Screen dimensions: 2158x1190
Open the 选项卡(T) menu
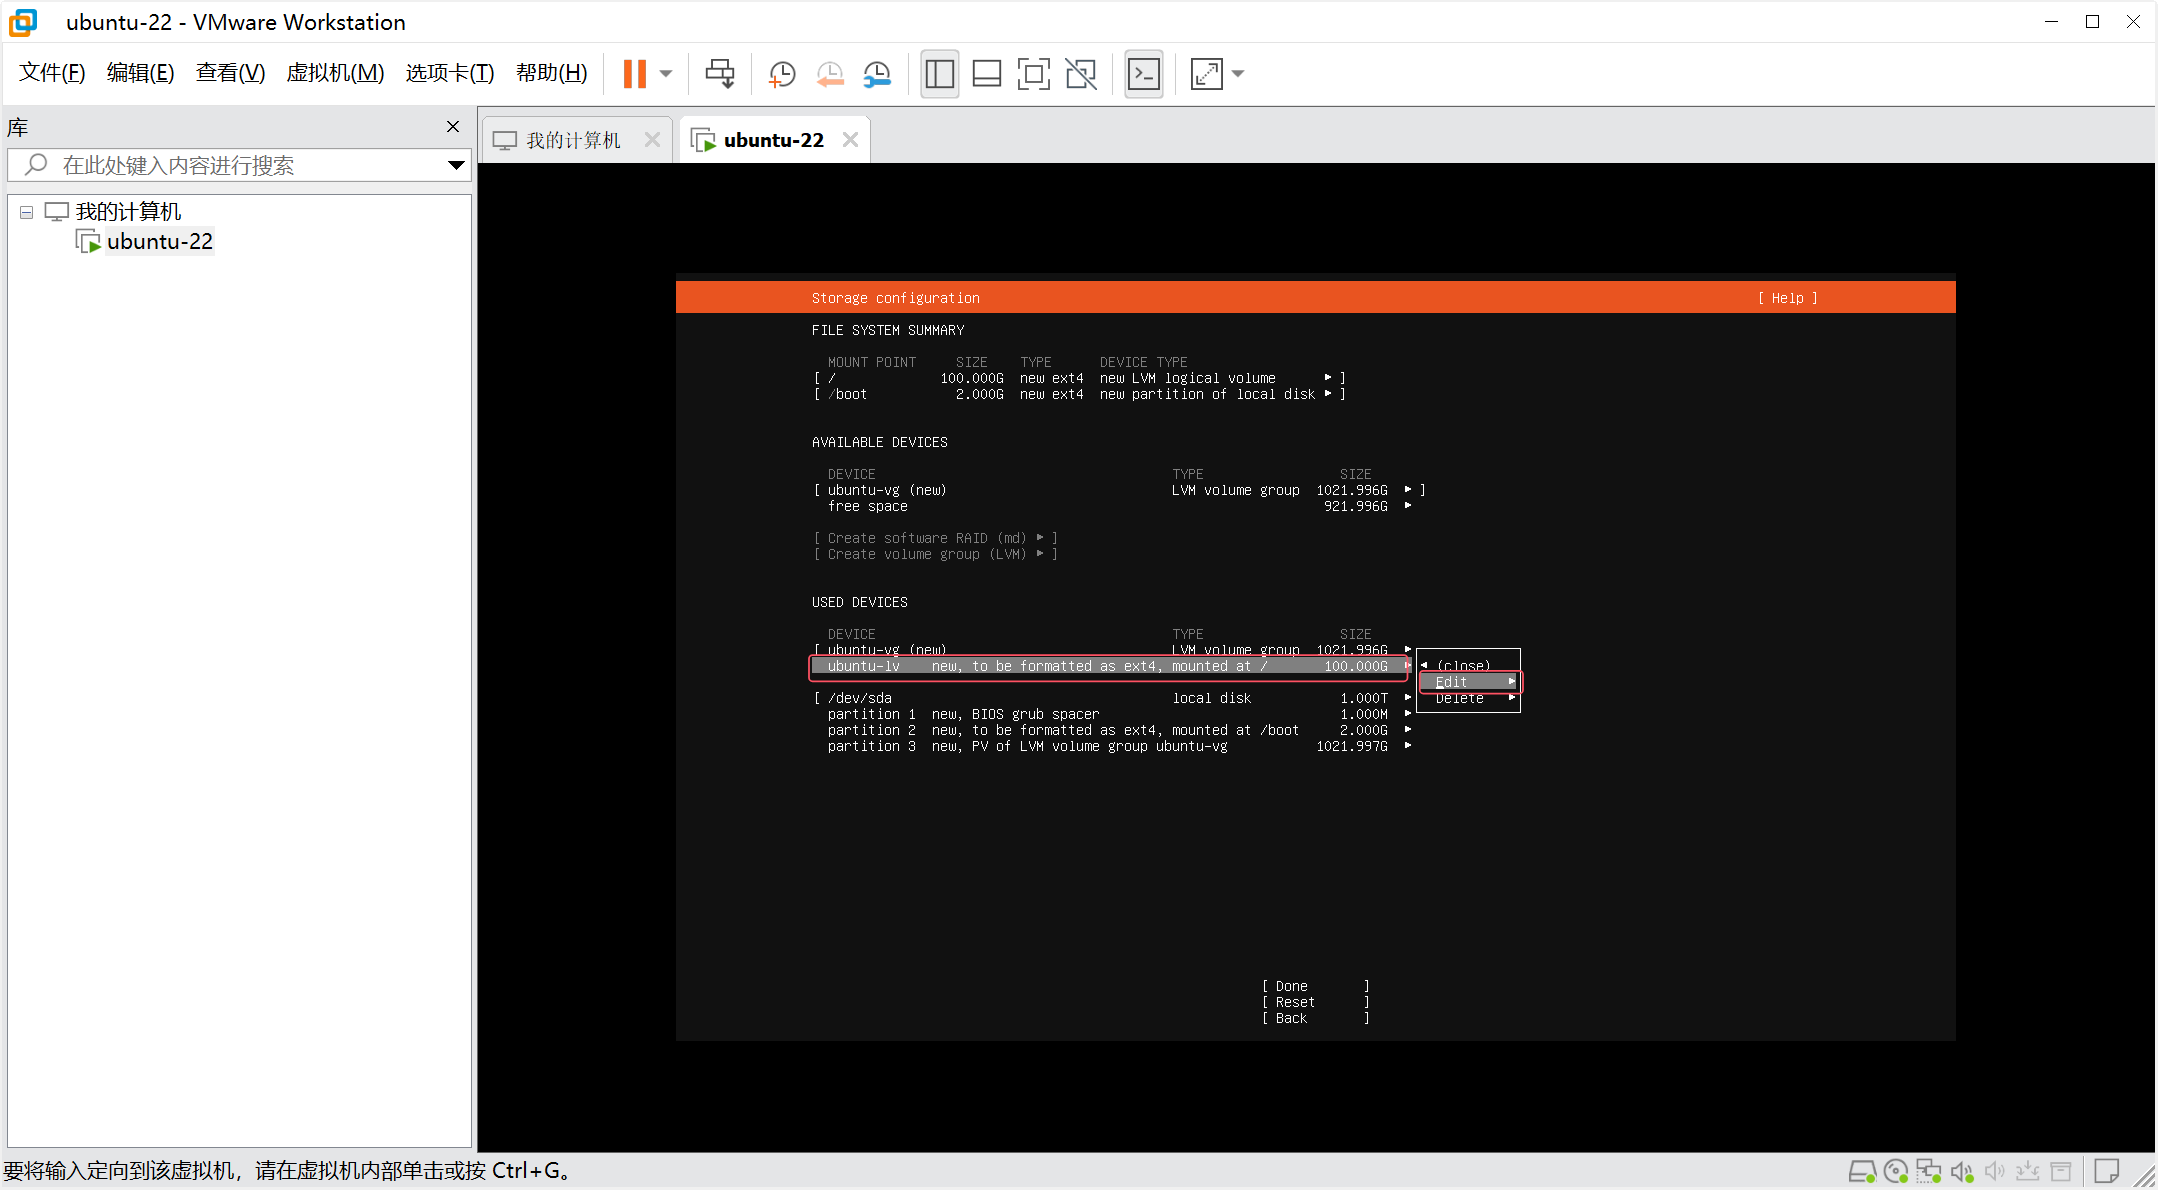pyautogui.click(x=449, y=73)
